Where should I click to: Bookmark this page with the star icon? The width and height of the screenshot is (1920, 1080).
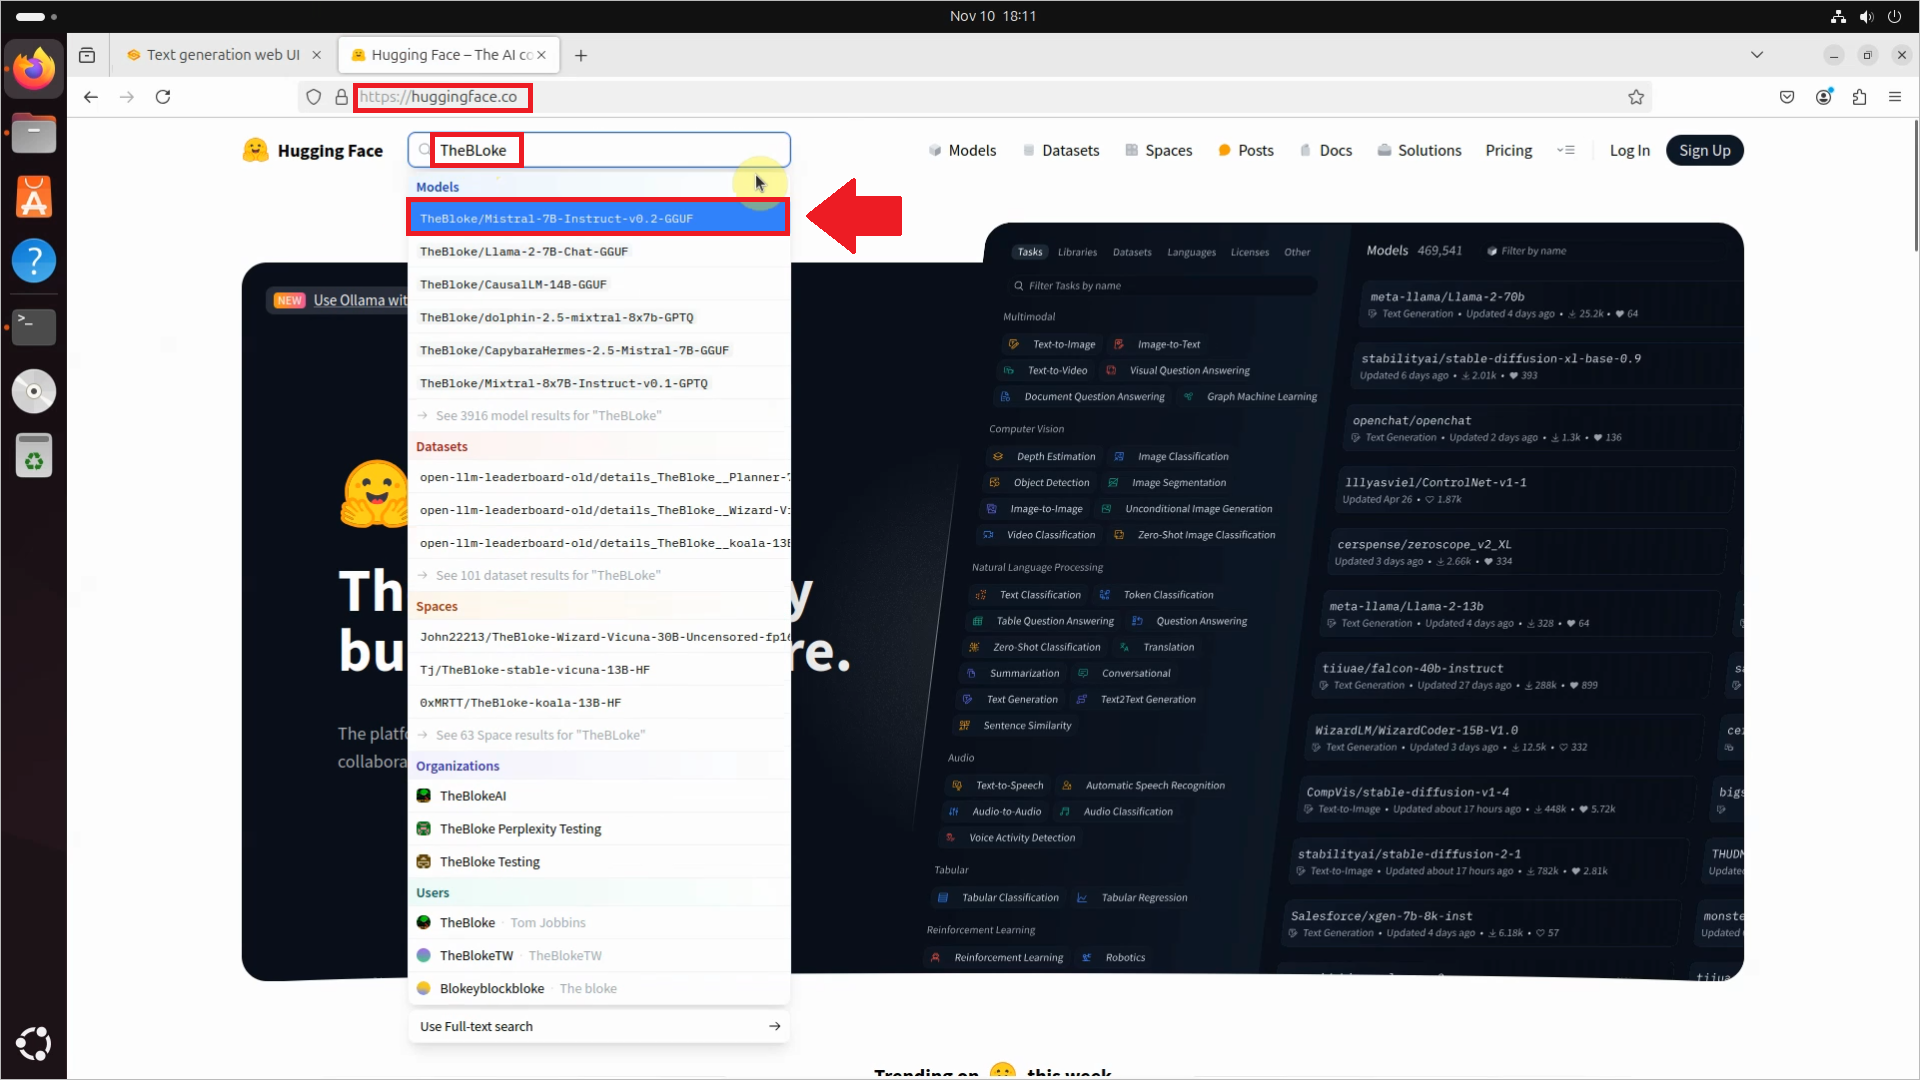coord(1636,97)
